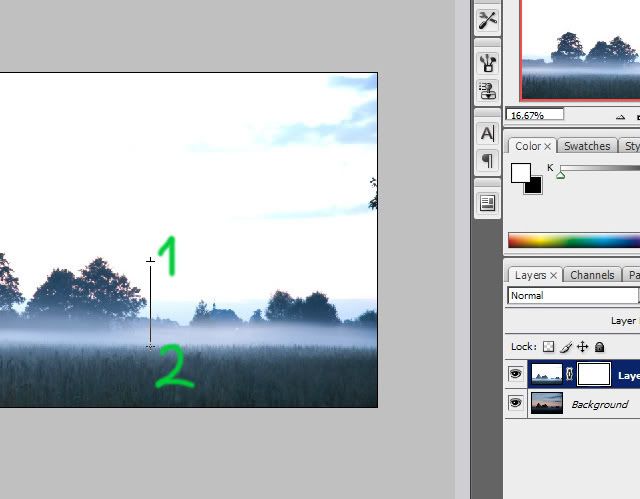Open the Brushes panel icon

point(487,62)
